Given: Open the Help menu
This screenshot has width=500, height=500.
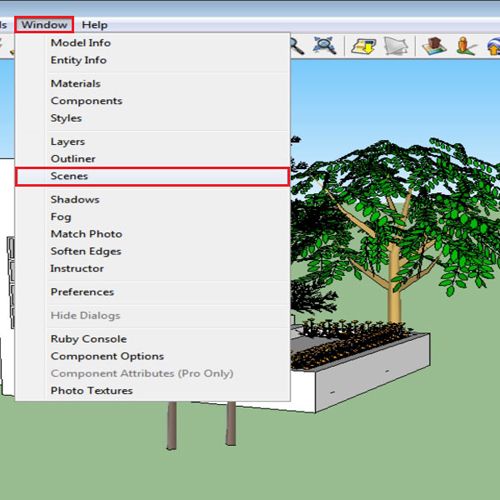Looking at the screenshot, I should click(95, 25).
